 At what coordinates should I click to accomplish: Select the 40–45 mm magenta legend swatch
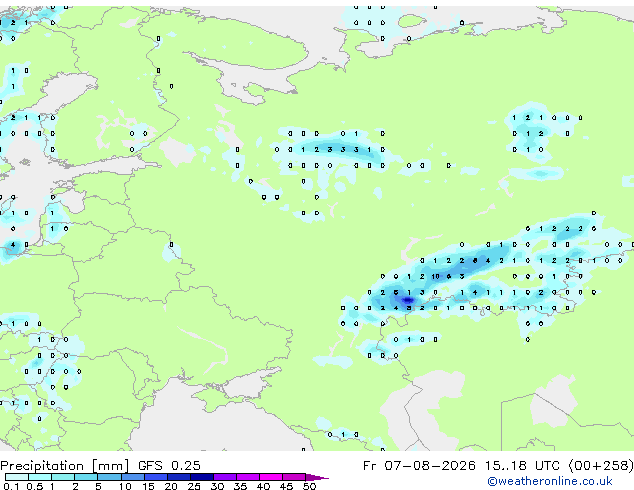click(271, 477)
